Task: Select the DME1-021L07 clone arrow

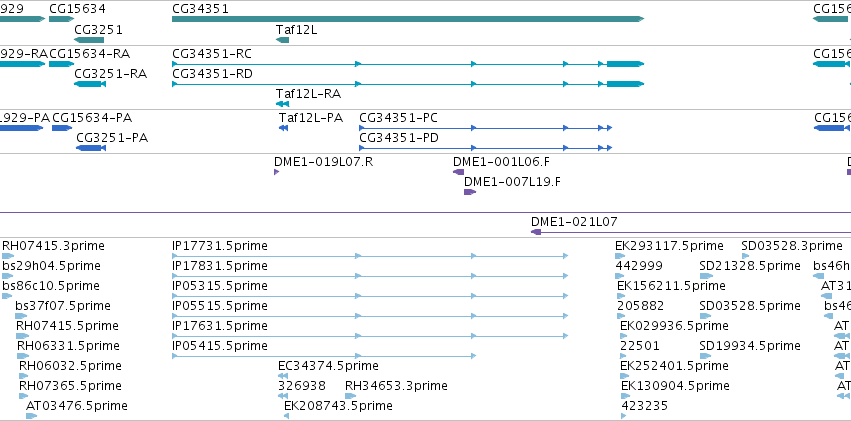Action: [x=536, y=232]
